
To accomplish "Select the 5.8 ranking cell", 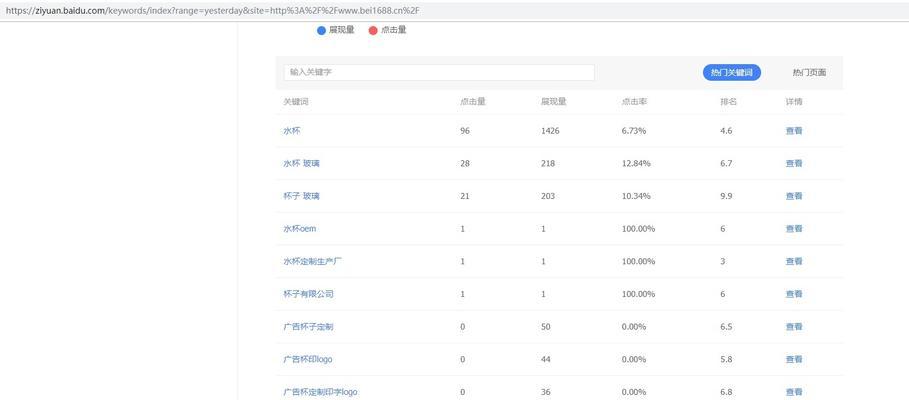I will click(726, 359).
